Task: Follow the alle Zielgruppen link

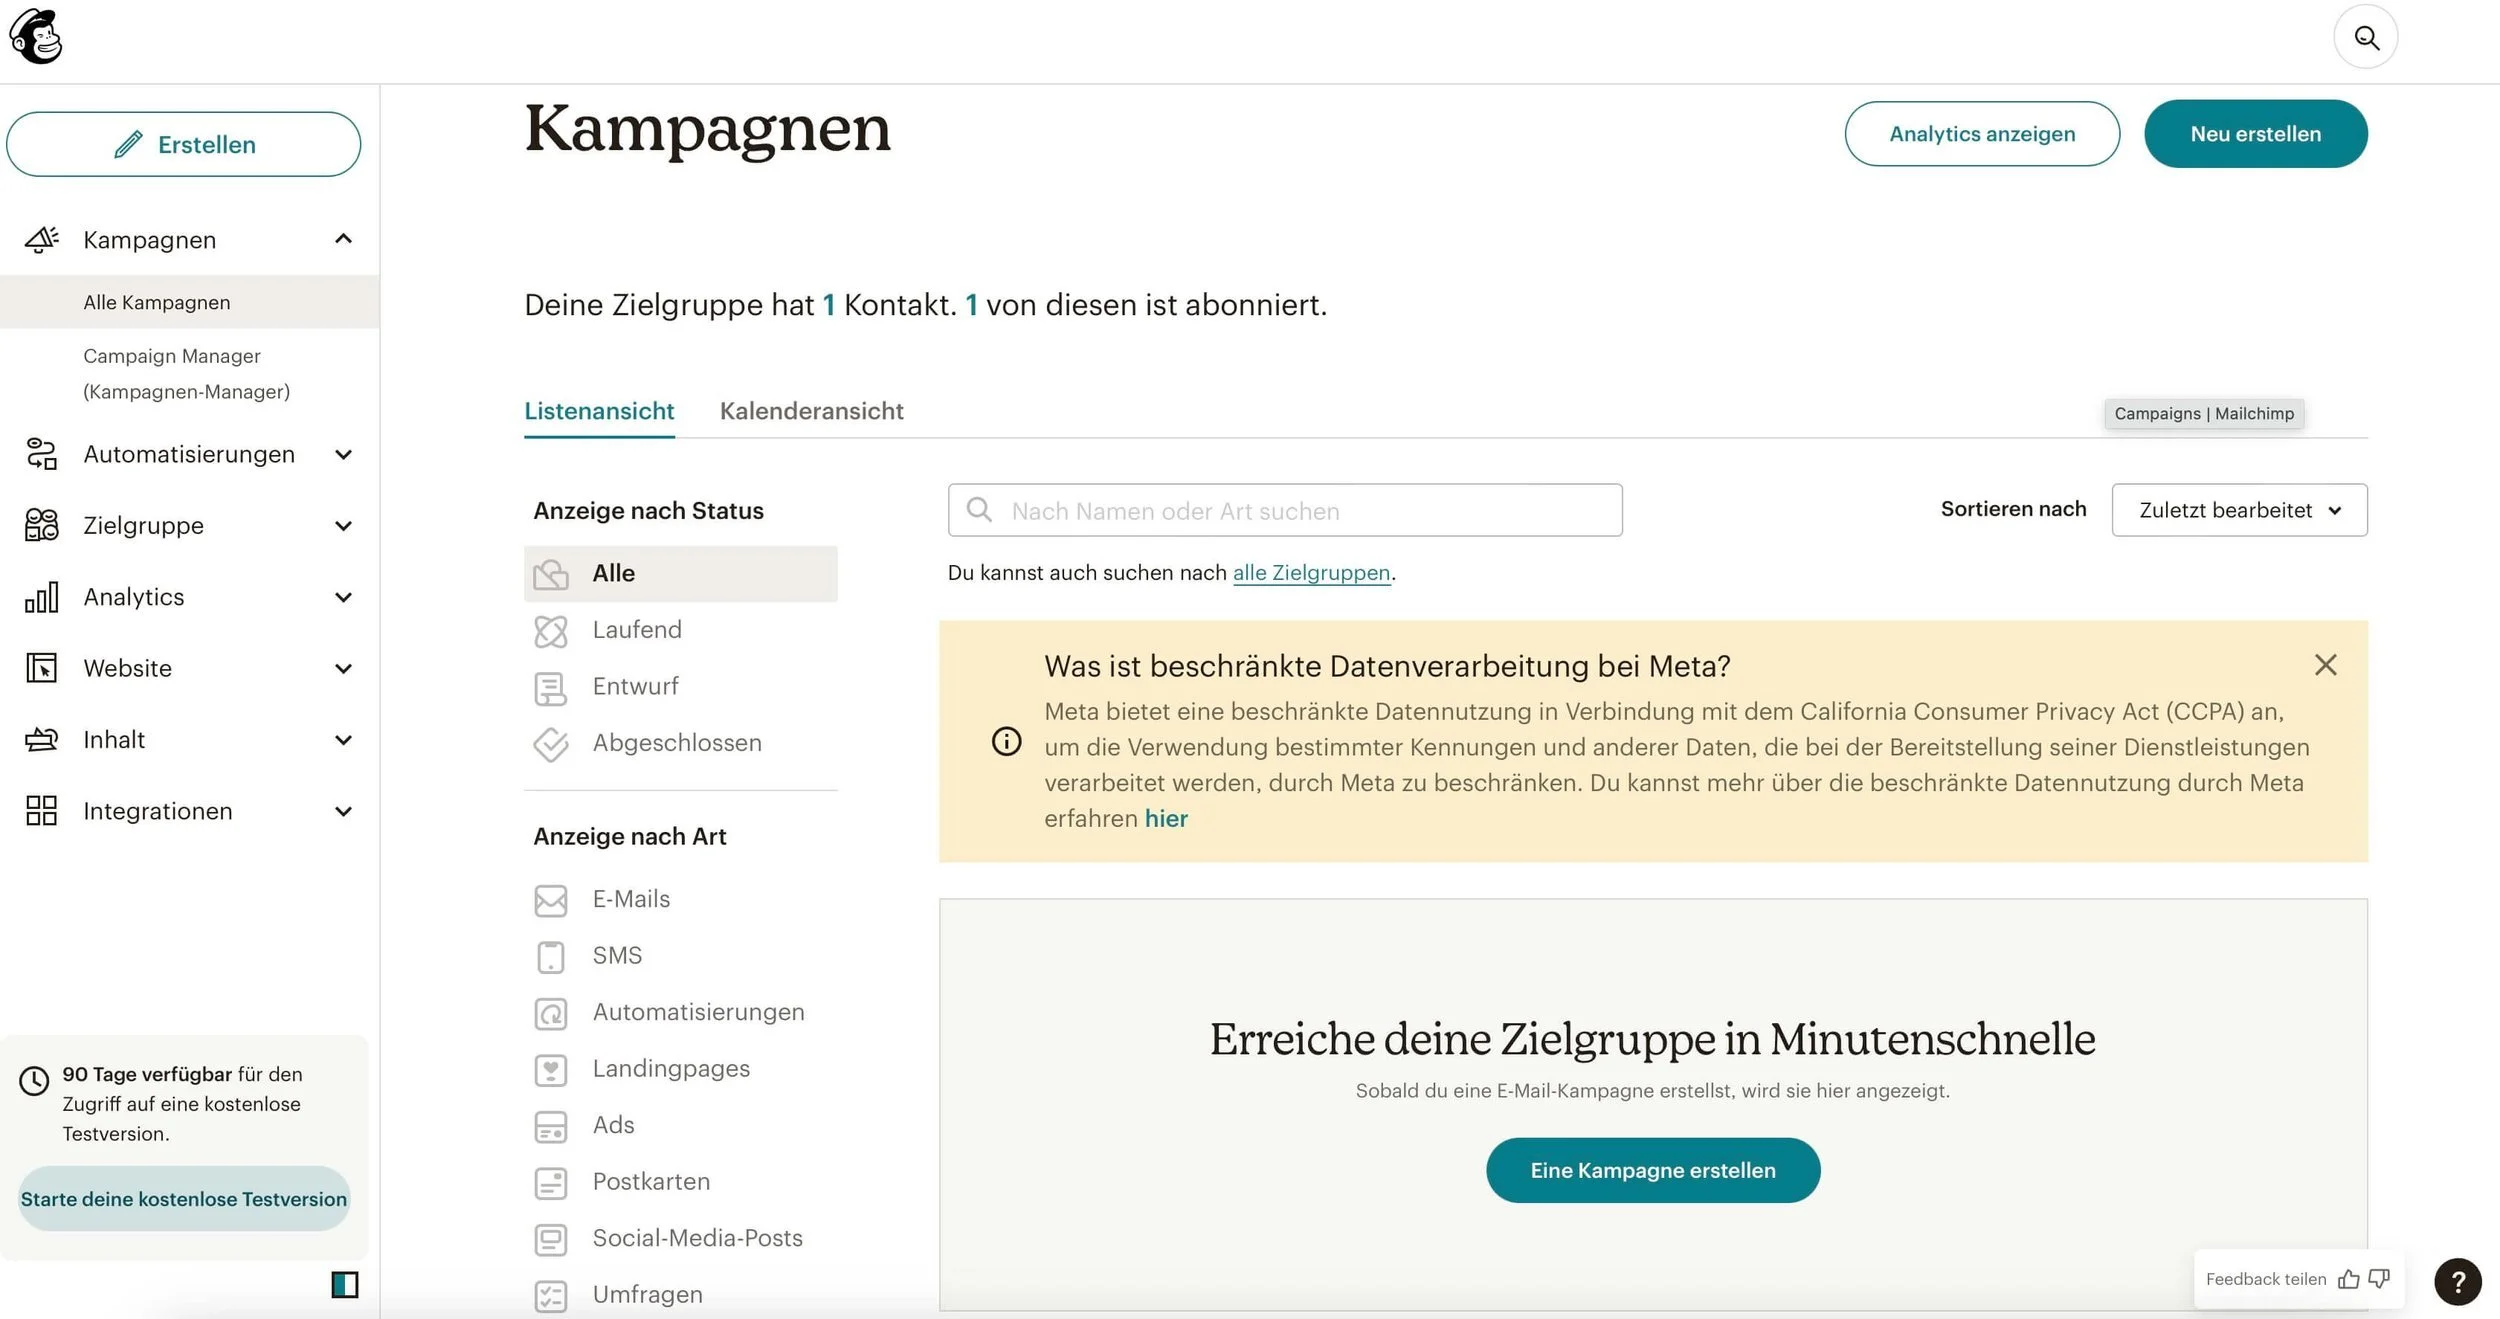Action: click(x=1311, y=573)
